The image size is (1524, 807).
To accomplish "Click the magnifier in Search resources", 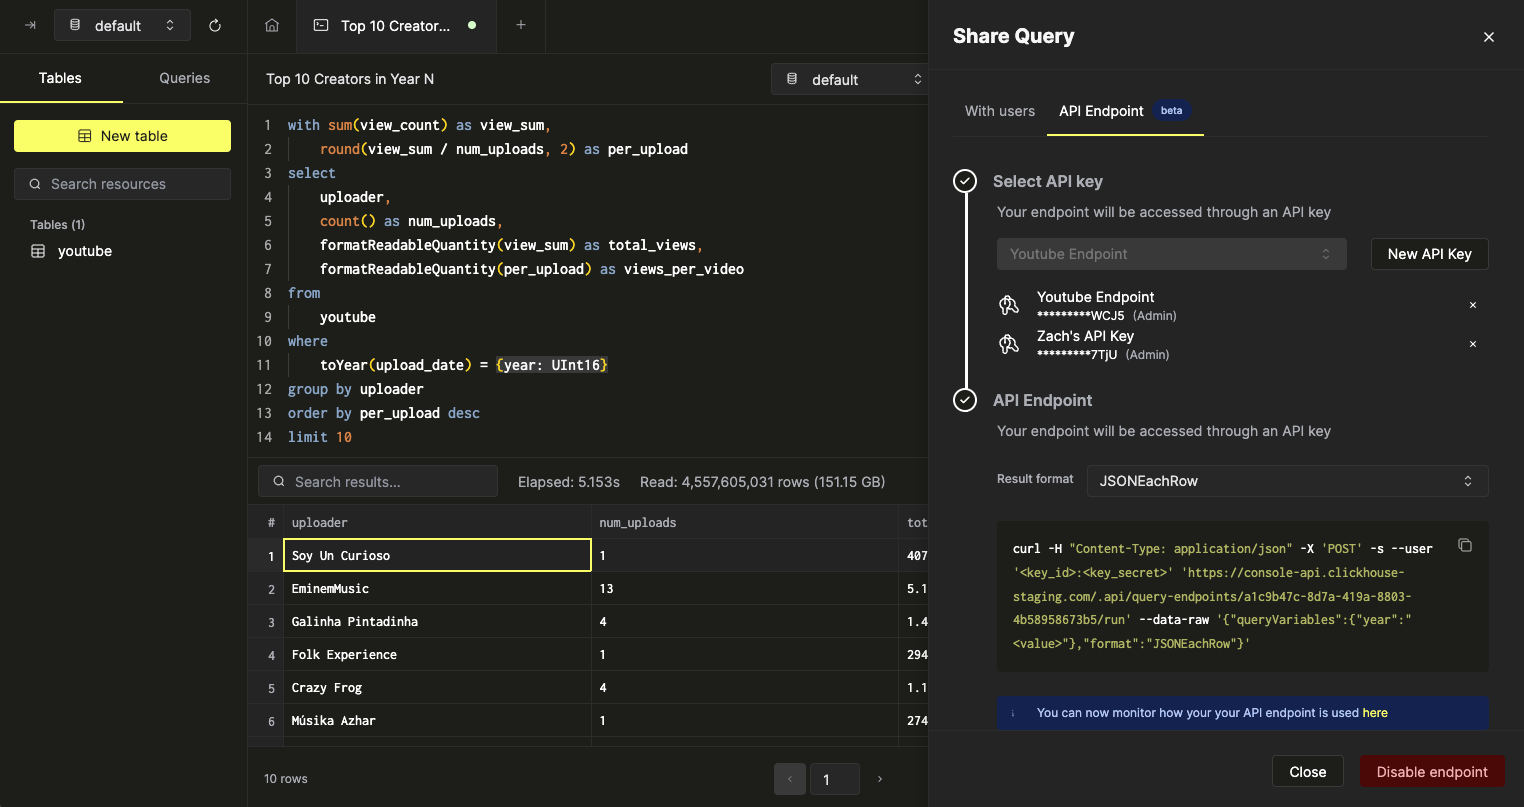I will (35, 184).
